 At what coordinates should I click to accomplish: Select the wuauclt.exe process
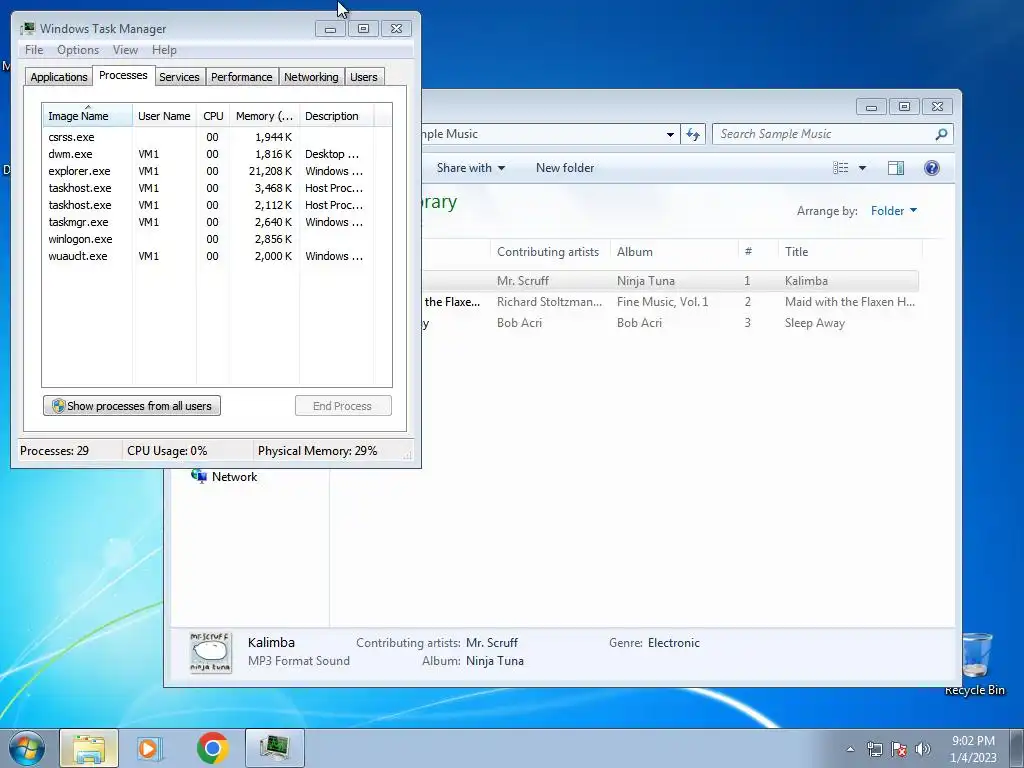pyautogui.click(x=78, y=256)
